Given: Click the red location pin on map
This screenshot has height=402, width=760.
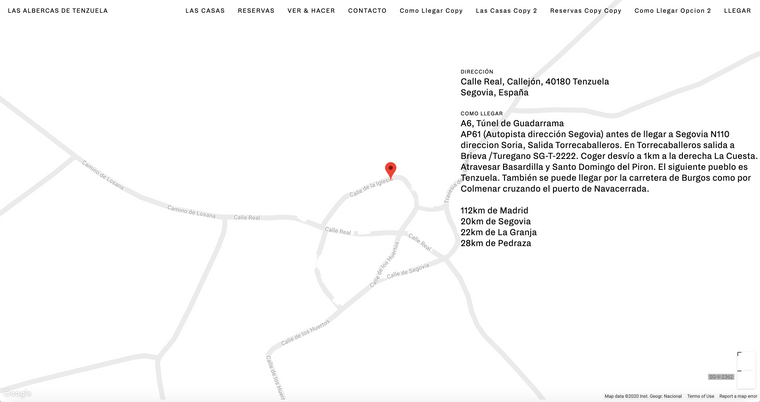Looking at the screenshot, I should coord(391,170).
